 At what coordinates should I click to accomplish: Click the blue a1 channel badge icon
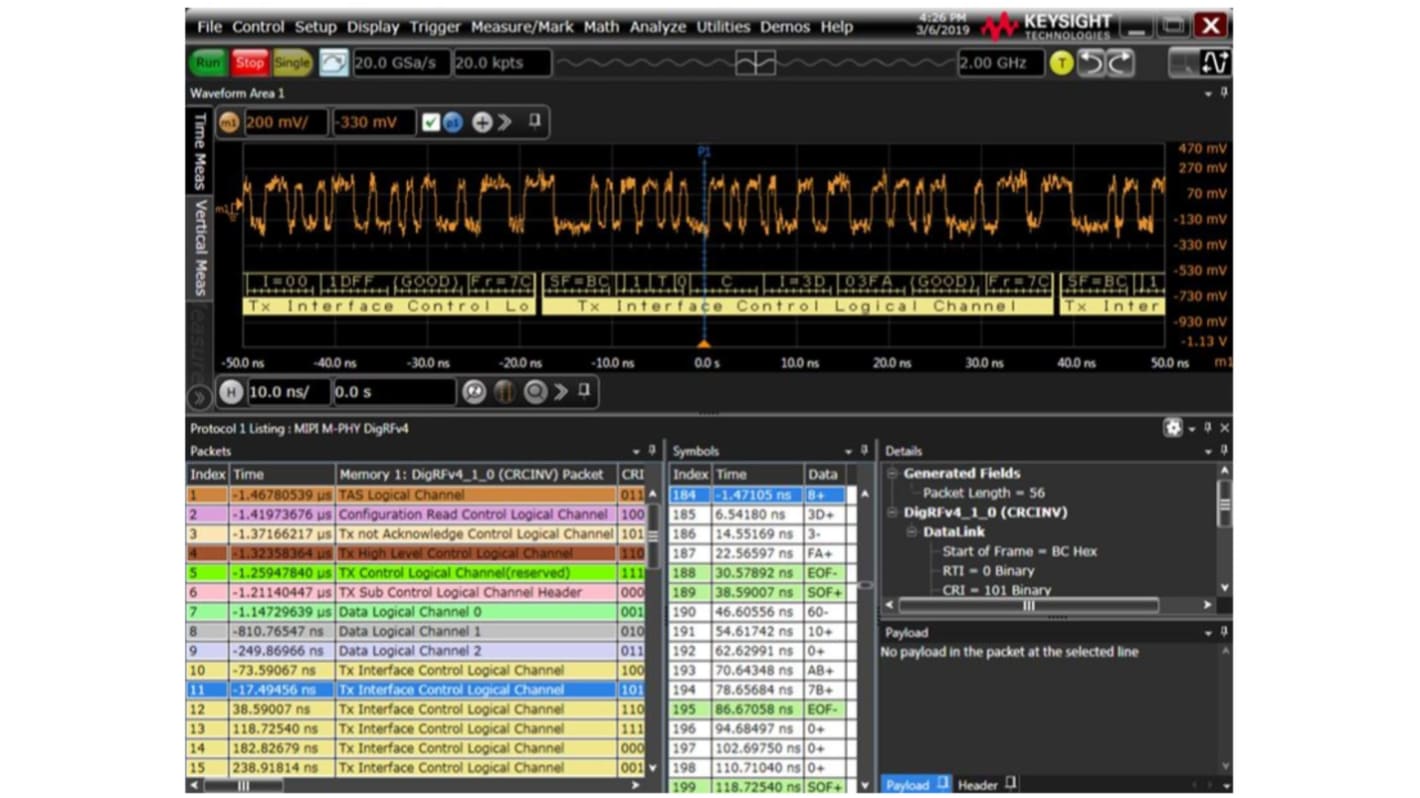coord(453,122)
